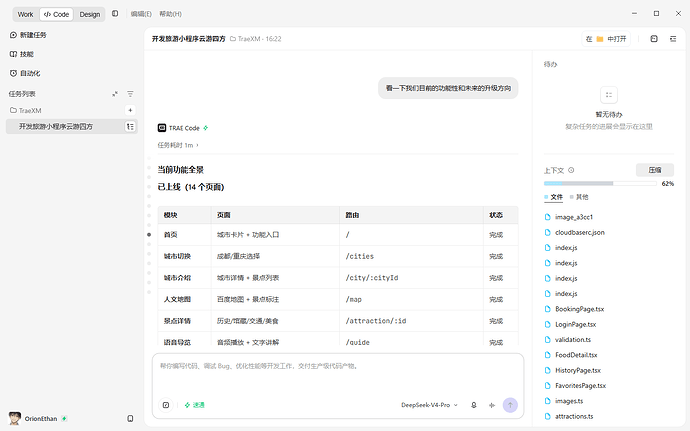Click the OrionEthan user avatar
The height and width of the screenshot is (431, 690).
click(x=15, y=418)
